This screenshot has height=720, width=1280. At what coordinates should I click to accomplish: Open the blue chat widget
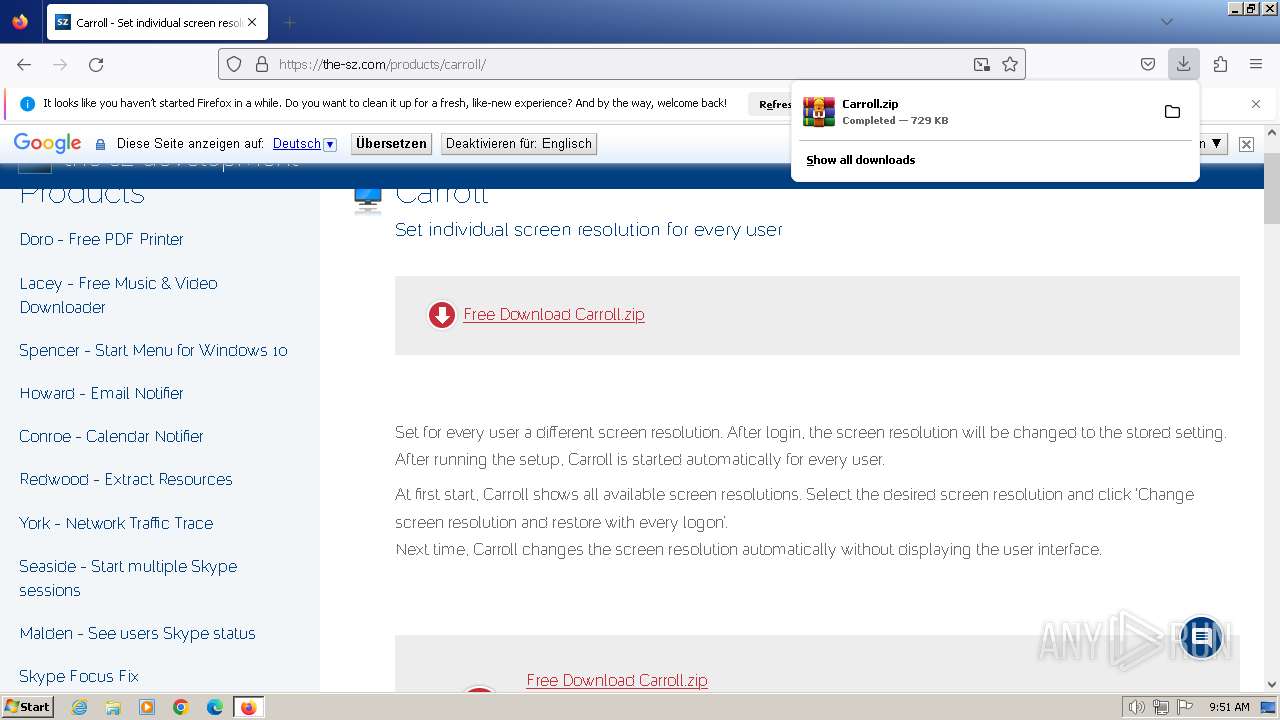pos(1202,636)
